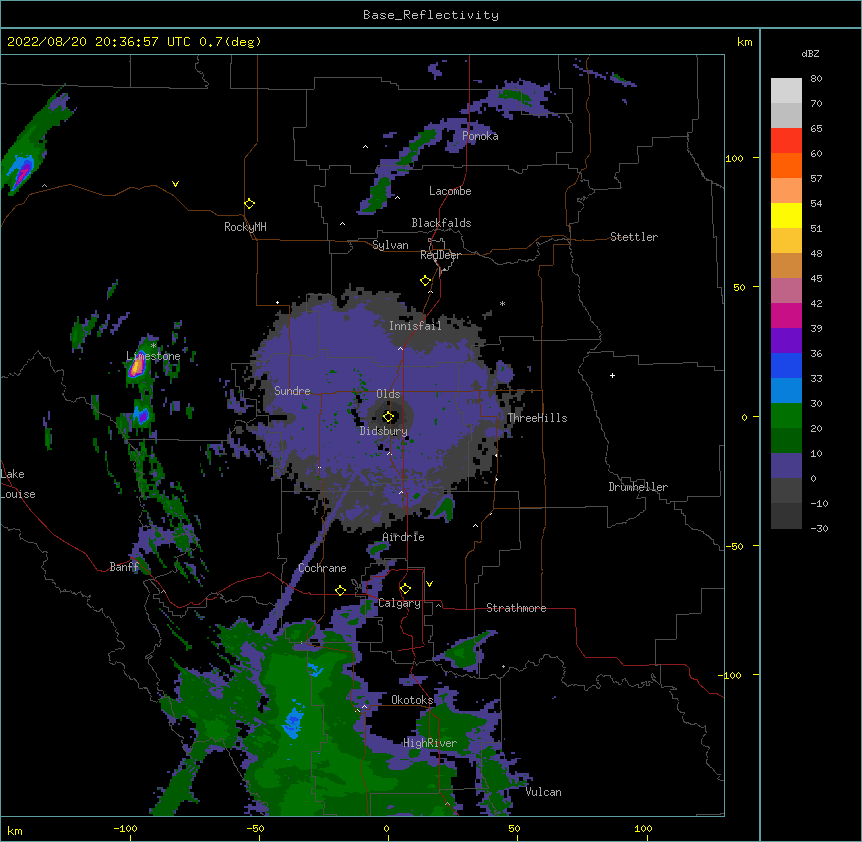
Task: Select the Olds city label
Action: [x=388, y=394]
